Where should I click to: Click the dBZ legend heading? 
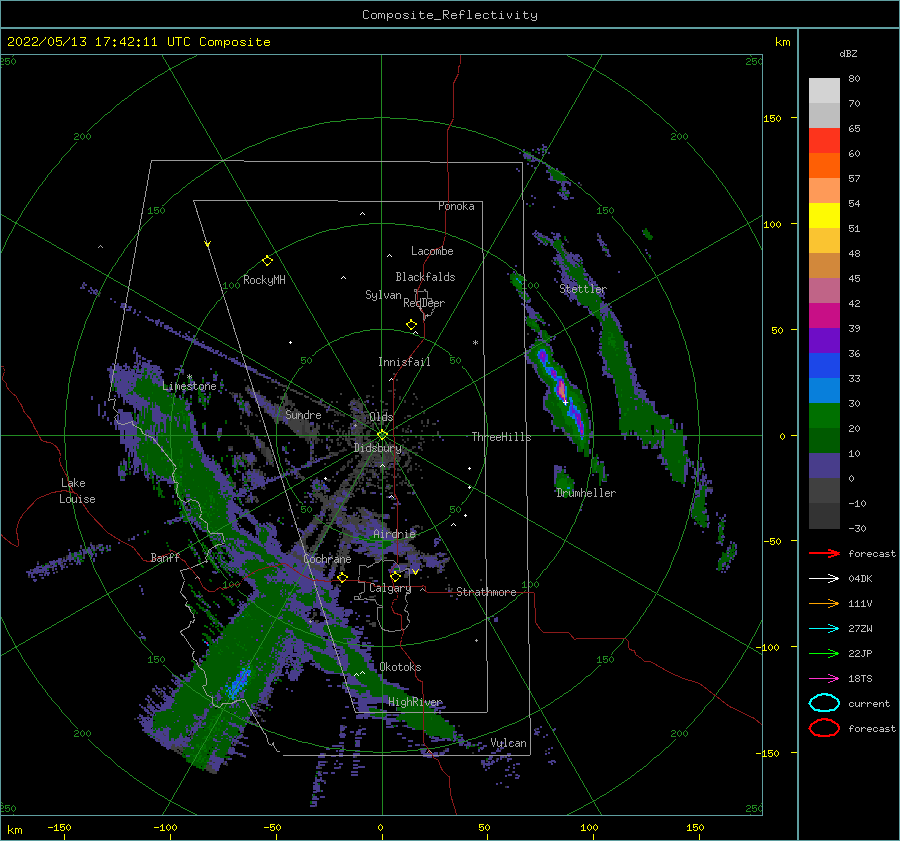[848, 54]
